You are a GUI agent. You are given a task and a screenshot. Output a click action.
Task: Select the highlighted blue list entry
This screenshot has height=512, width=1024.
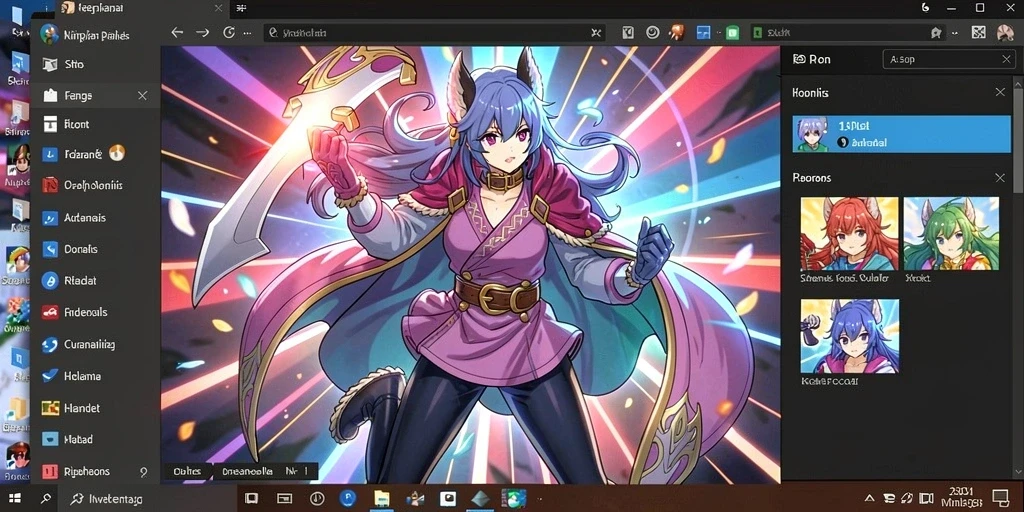[901, 134]
